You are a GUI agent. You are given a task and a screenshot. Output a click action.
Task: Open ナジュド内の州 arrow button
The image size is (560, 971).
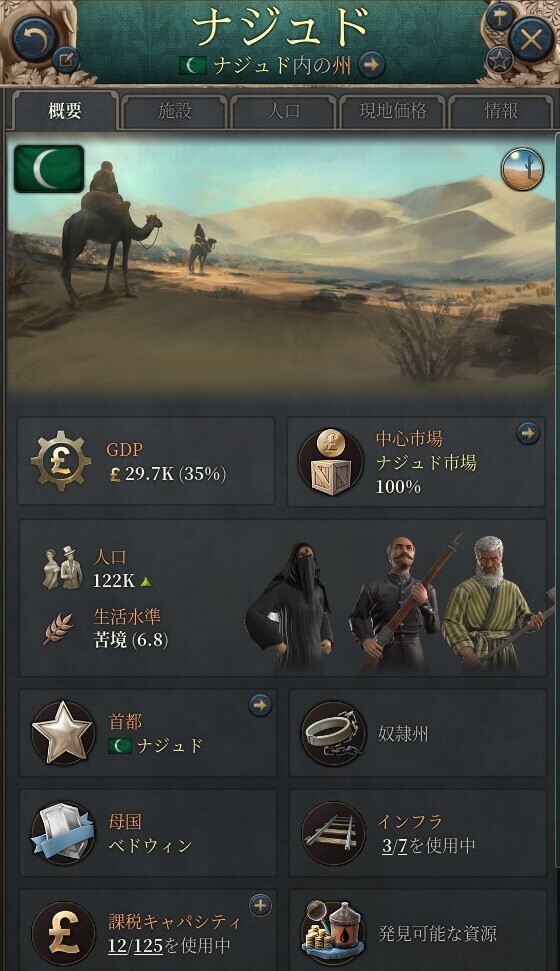[371, 64]
